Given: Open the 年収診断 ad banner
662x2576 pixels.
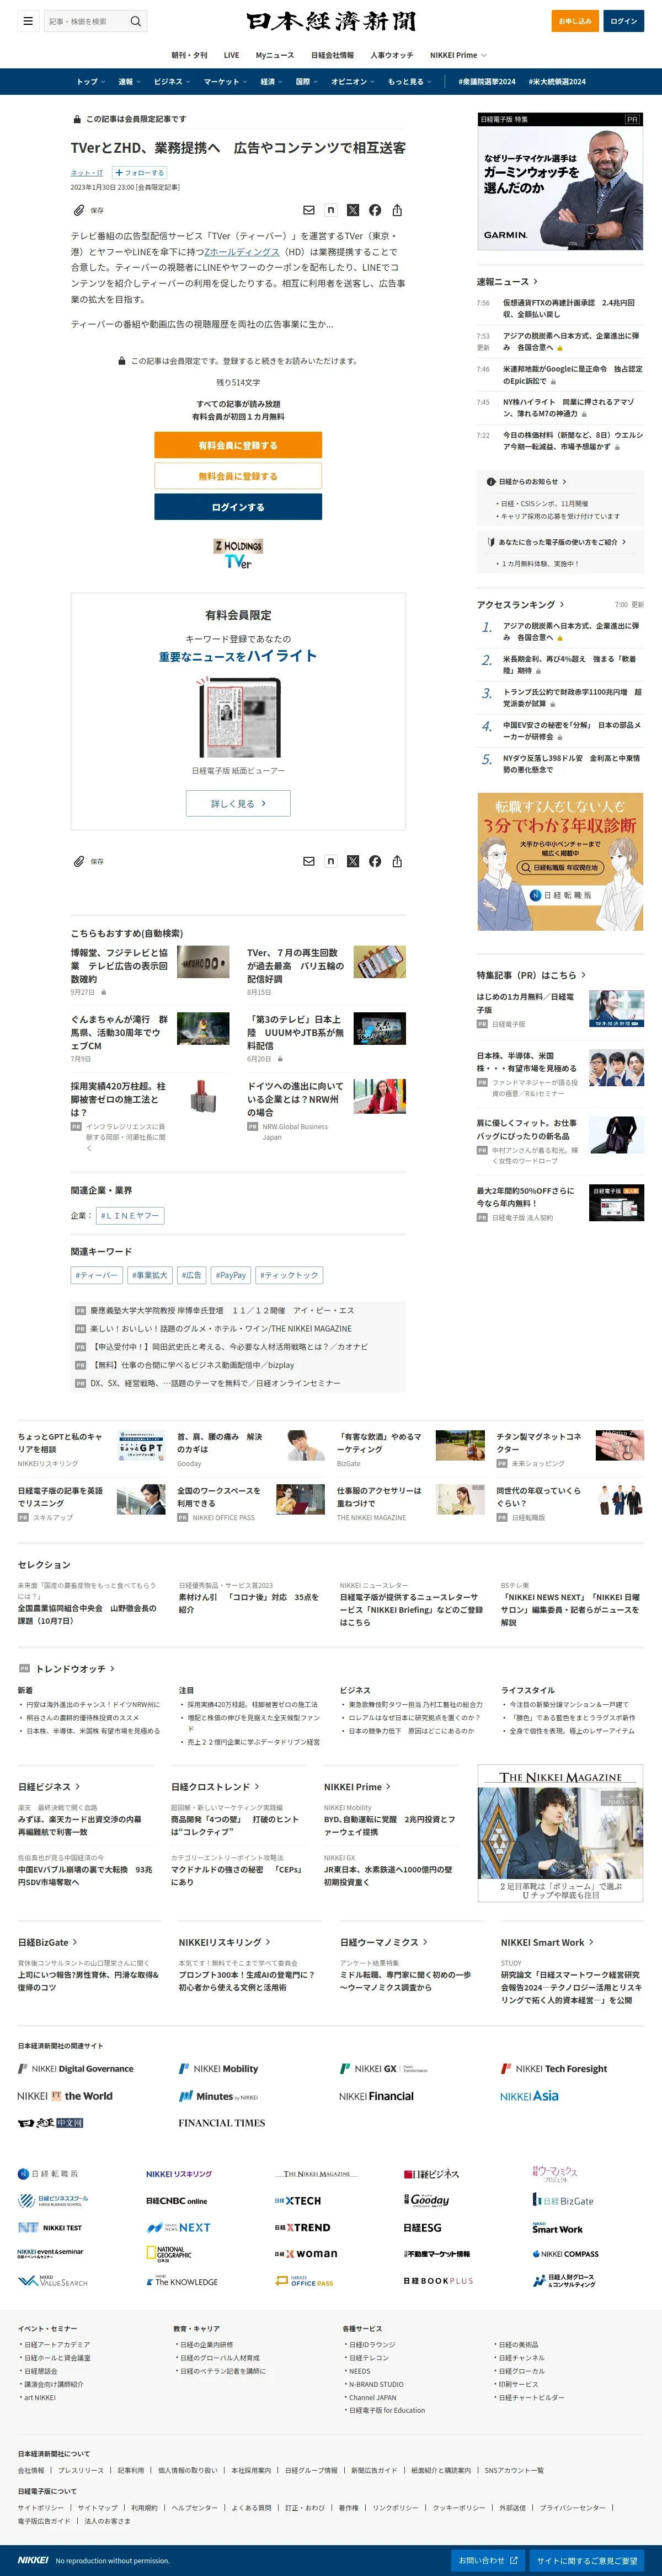Looking at the screenshot, I should pos(560,861).
